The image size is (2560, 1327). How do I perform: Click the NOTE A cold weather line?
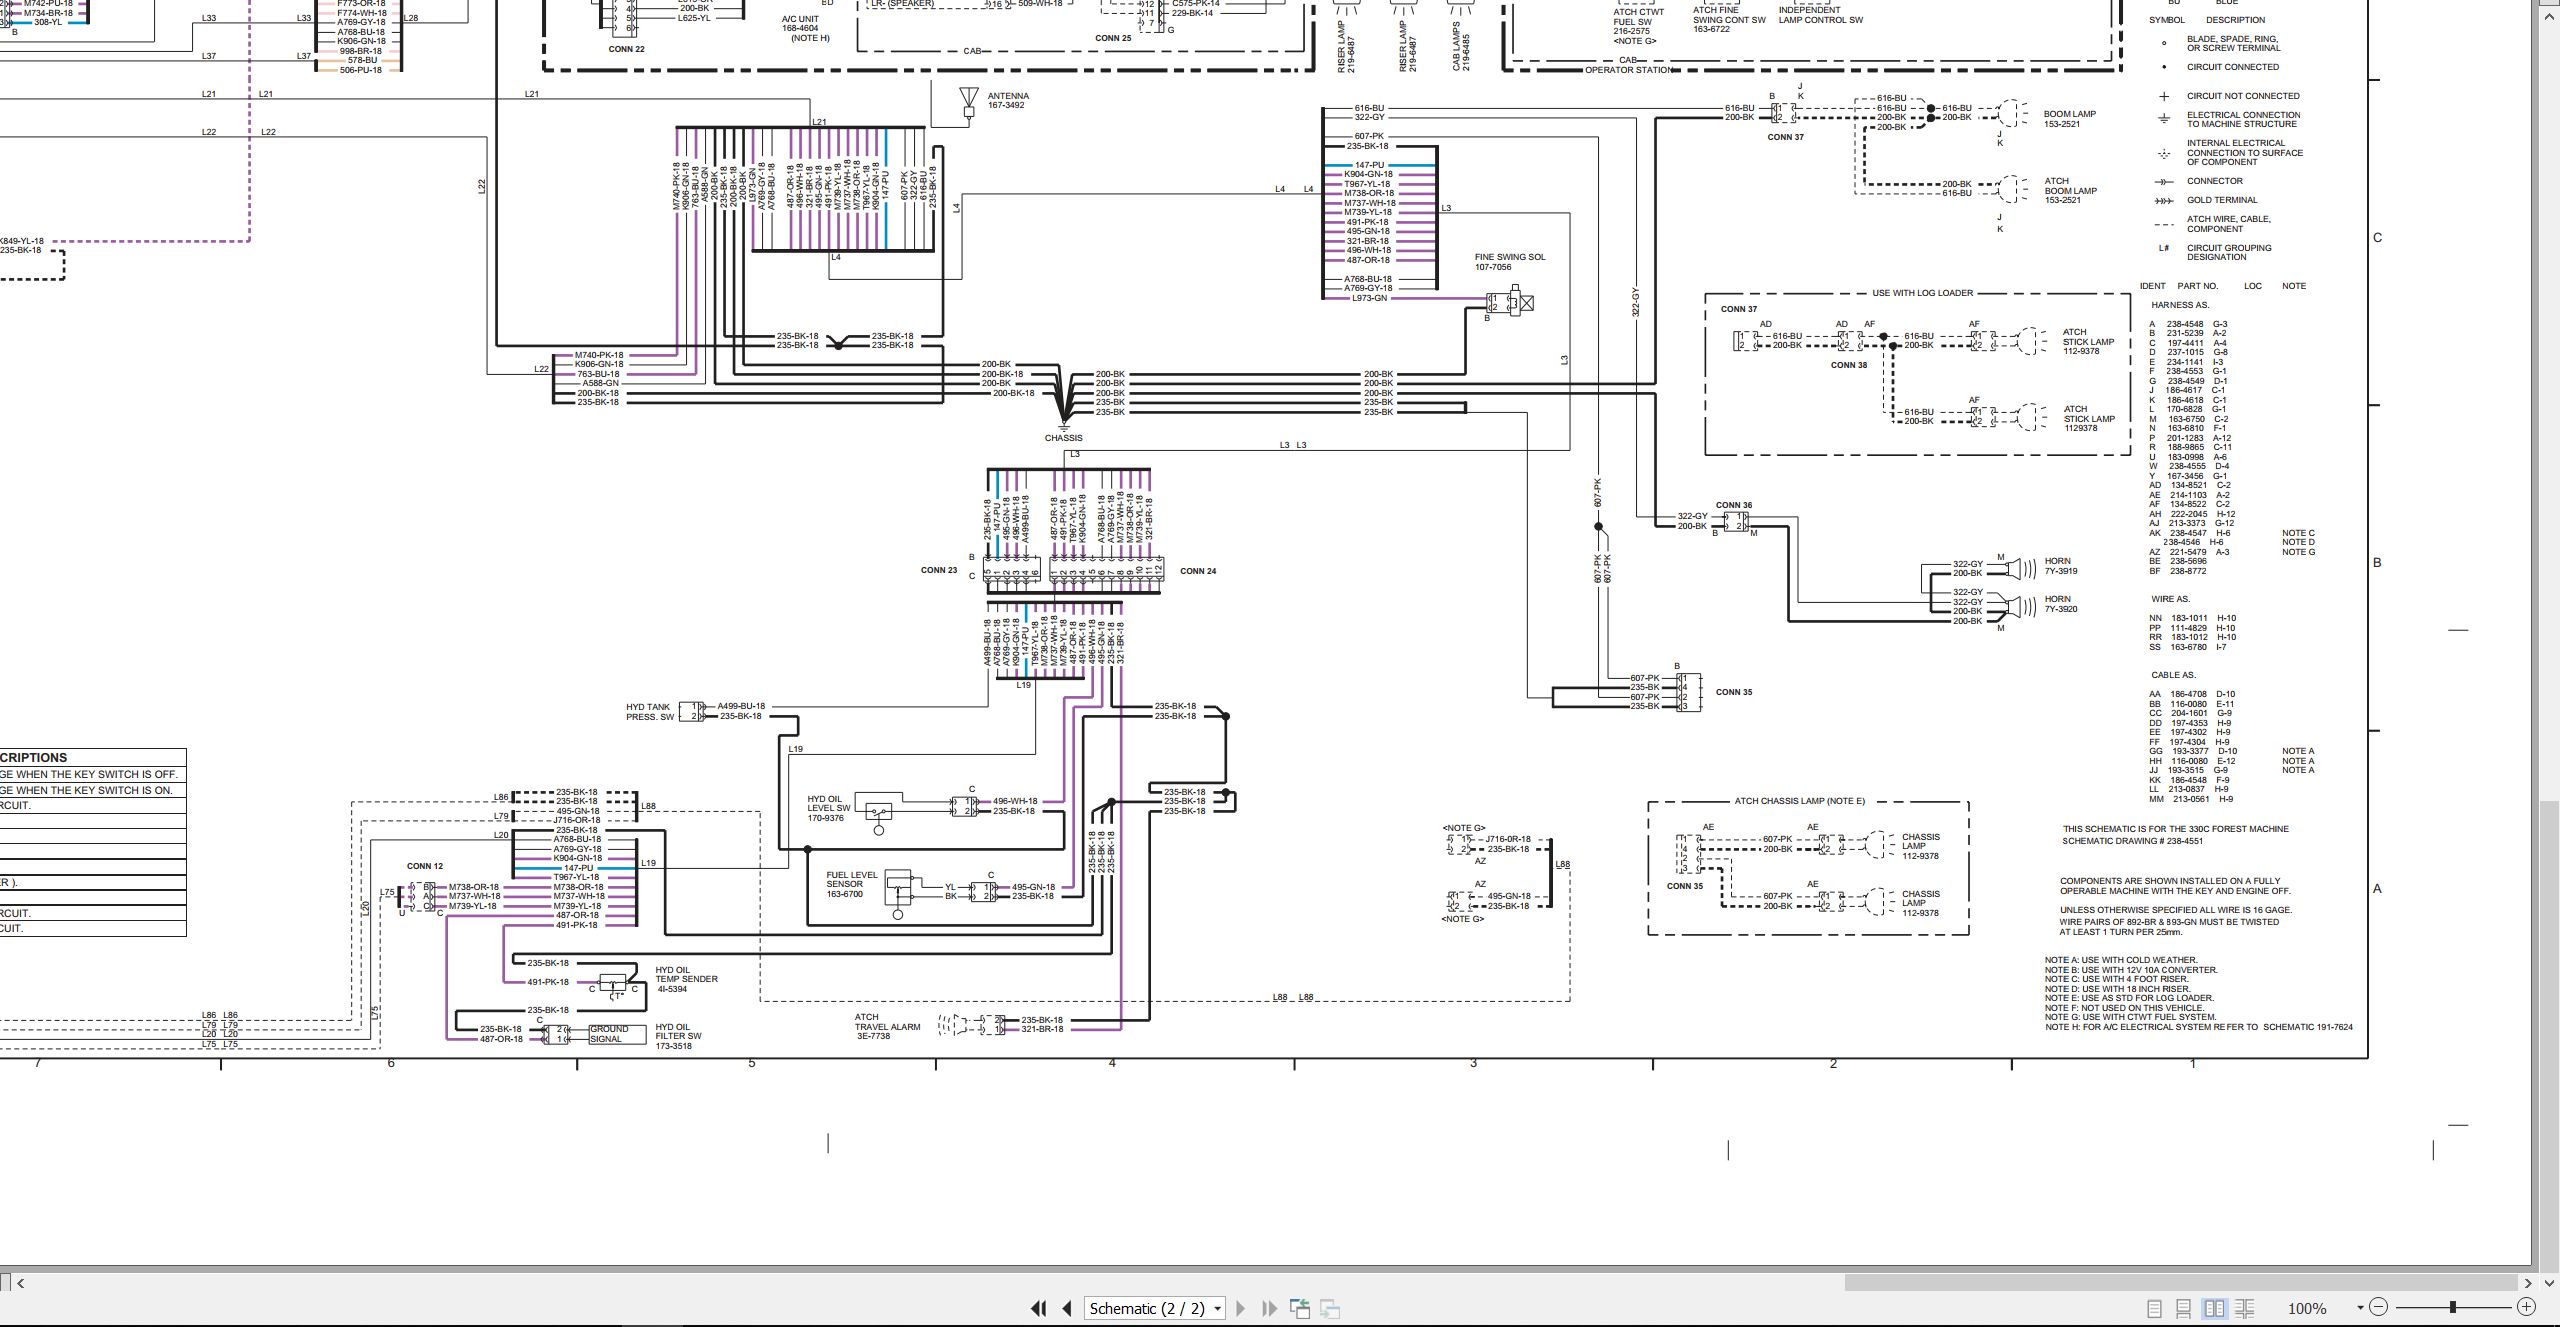click(x=2121, y=960)
